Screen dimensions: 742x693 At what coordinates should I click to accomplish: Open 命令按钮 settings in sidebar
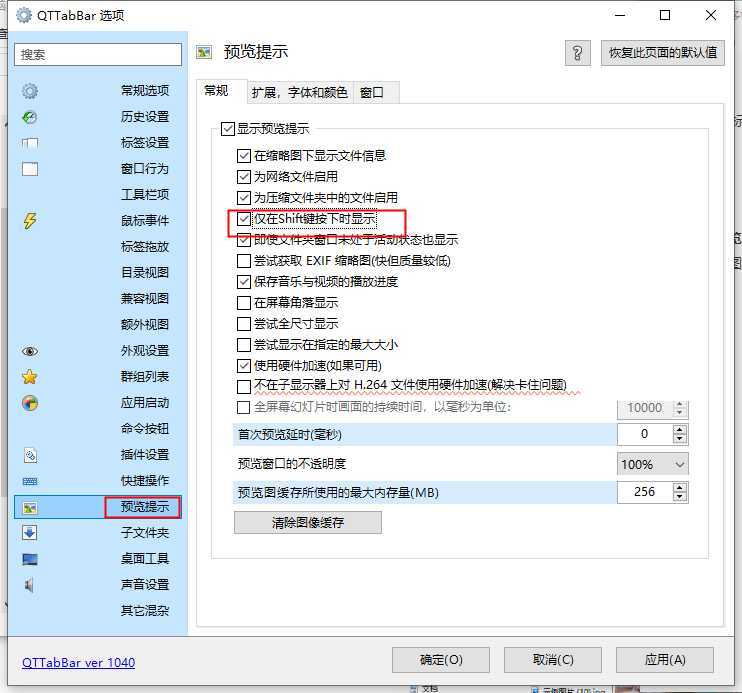click(145, 429)
